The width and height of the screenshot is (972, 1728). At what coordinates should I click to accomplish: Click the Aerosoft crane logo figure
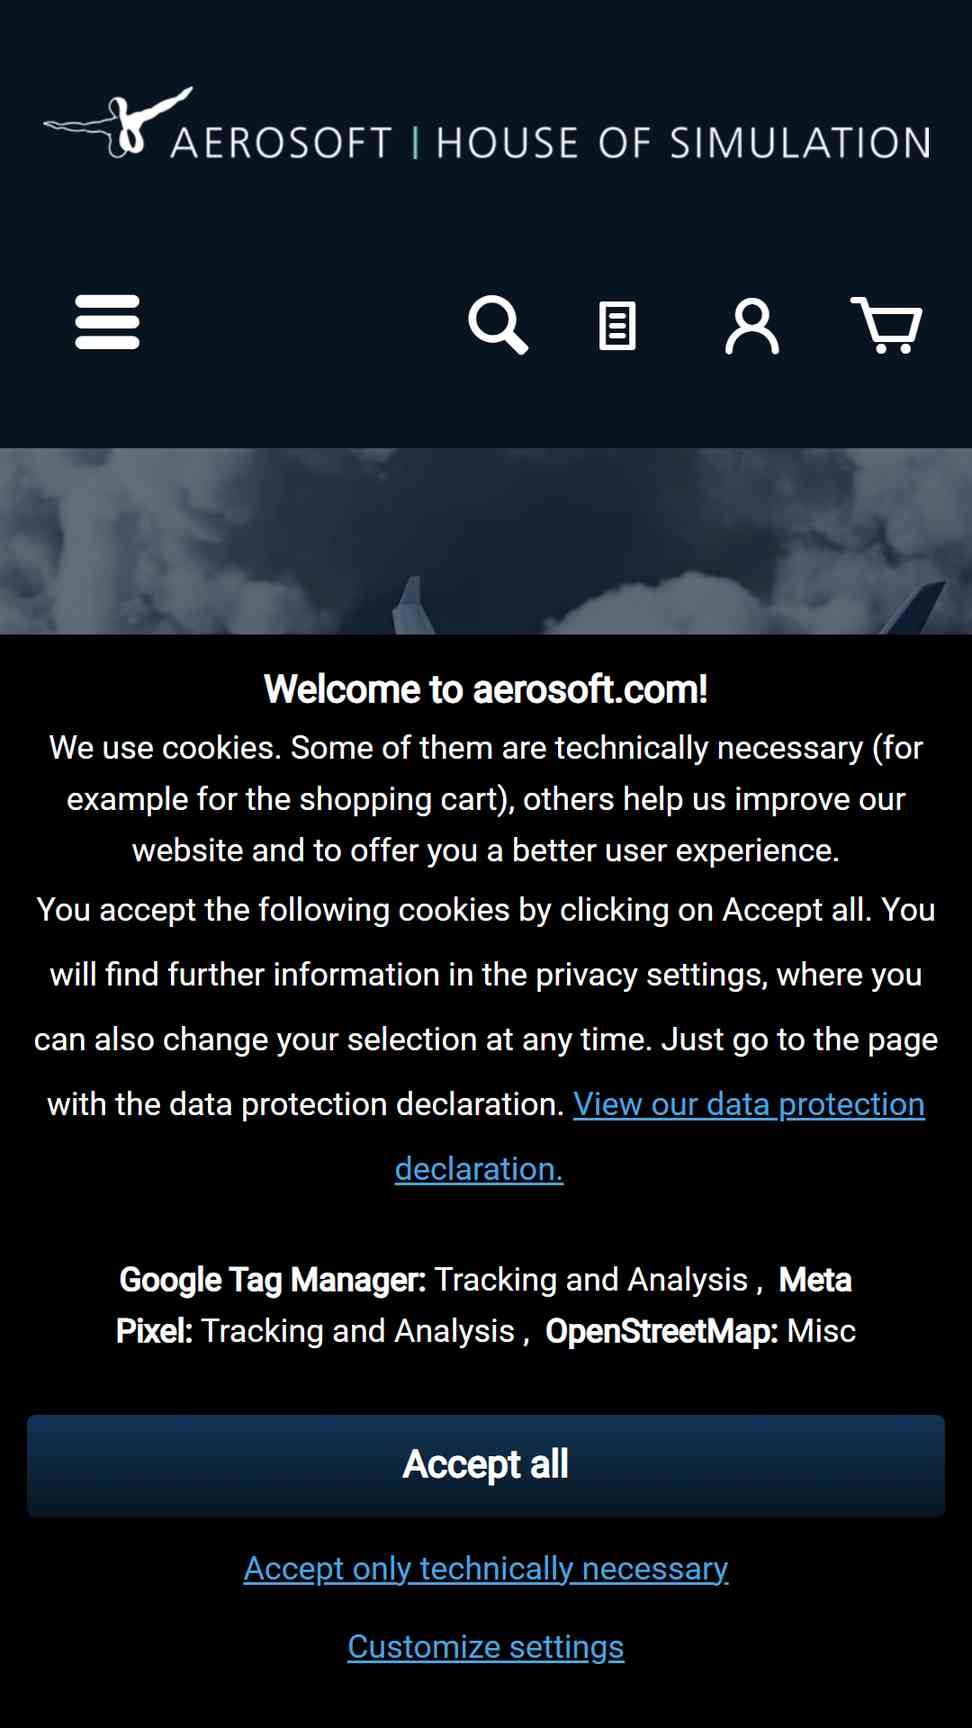pos(118,122)
